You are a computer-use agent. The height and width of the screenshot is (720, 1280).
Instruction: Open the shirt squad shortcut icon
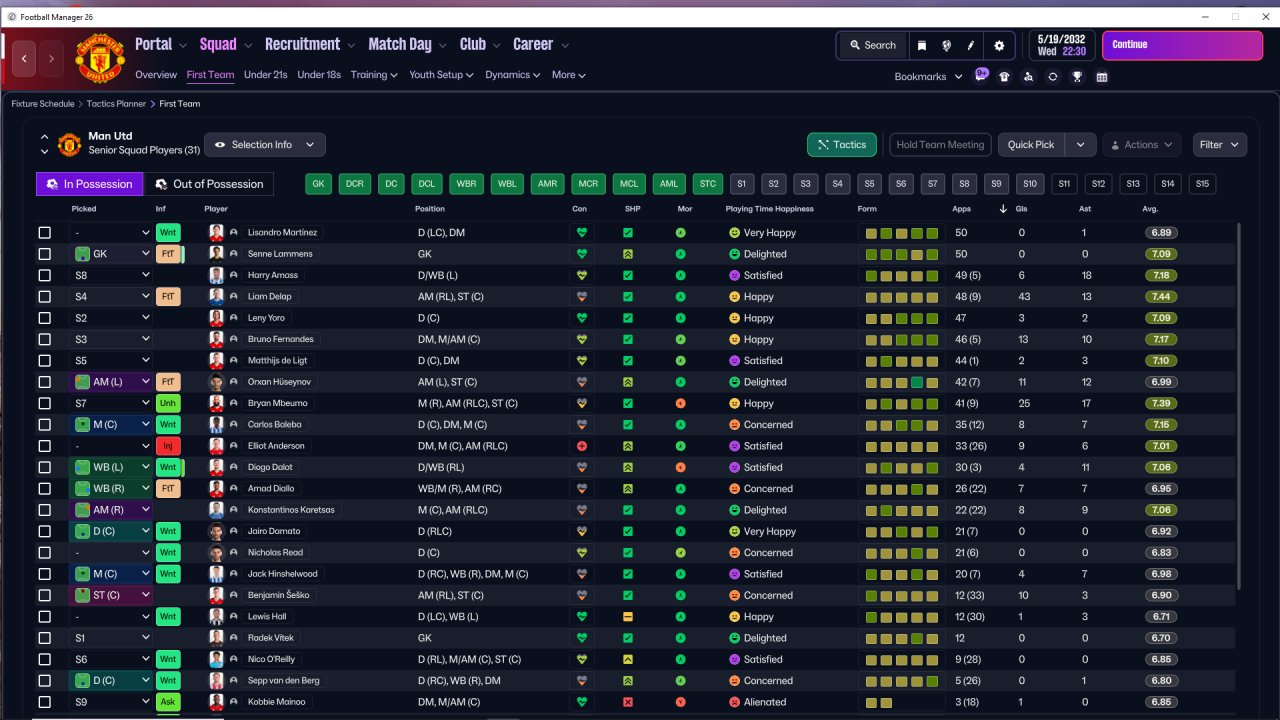tap(1004, 76)
